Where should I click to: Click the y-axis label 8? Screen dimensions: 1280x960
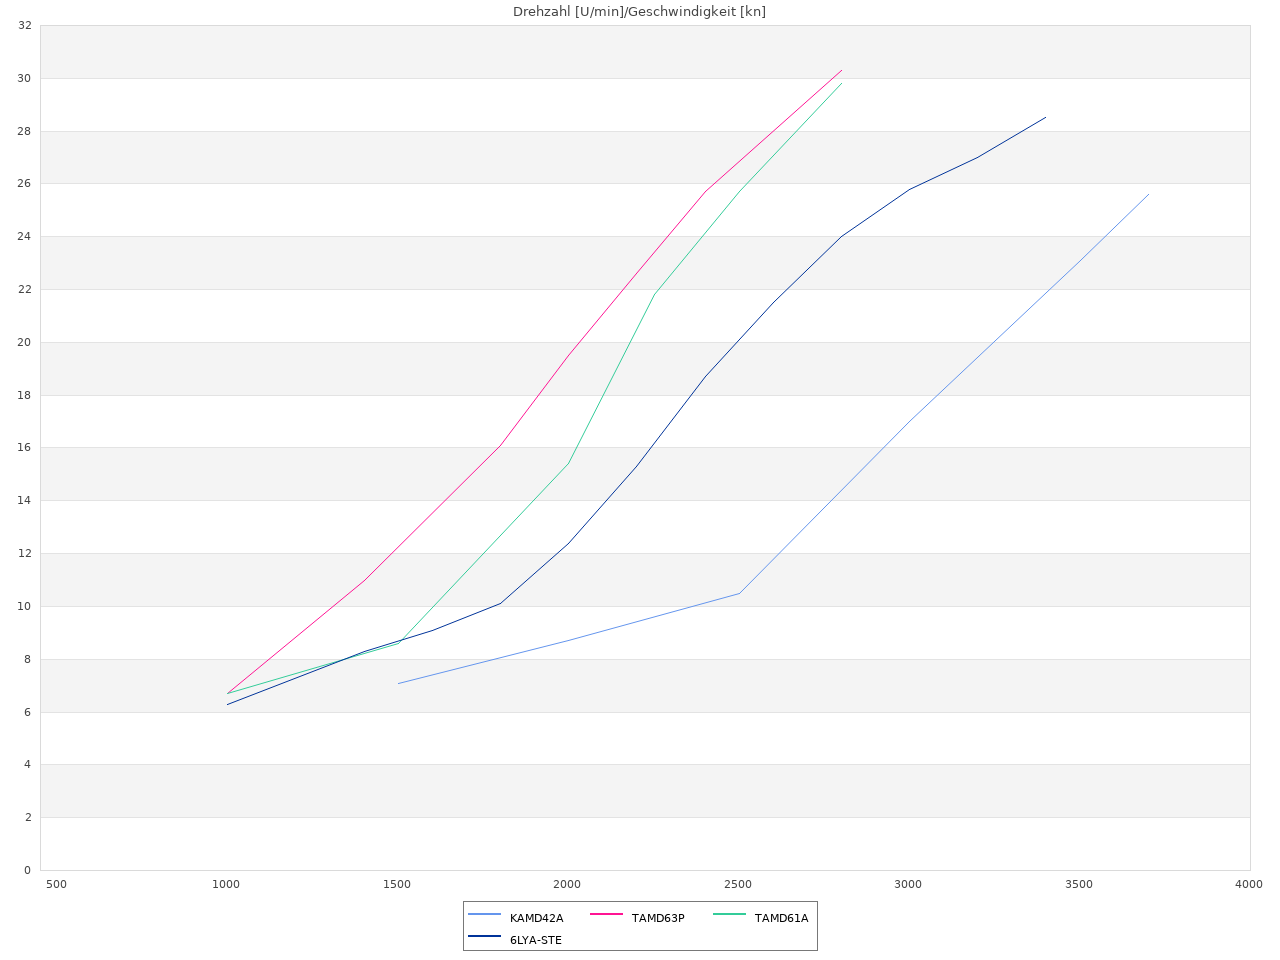tap(28, 659)
